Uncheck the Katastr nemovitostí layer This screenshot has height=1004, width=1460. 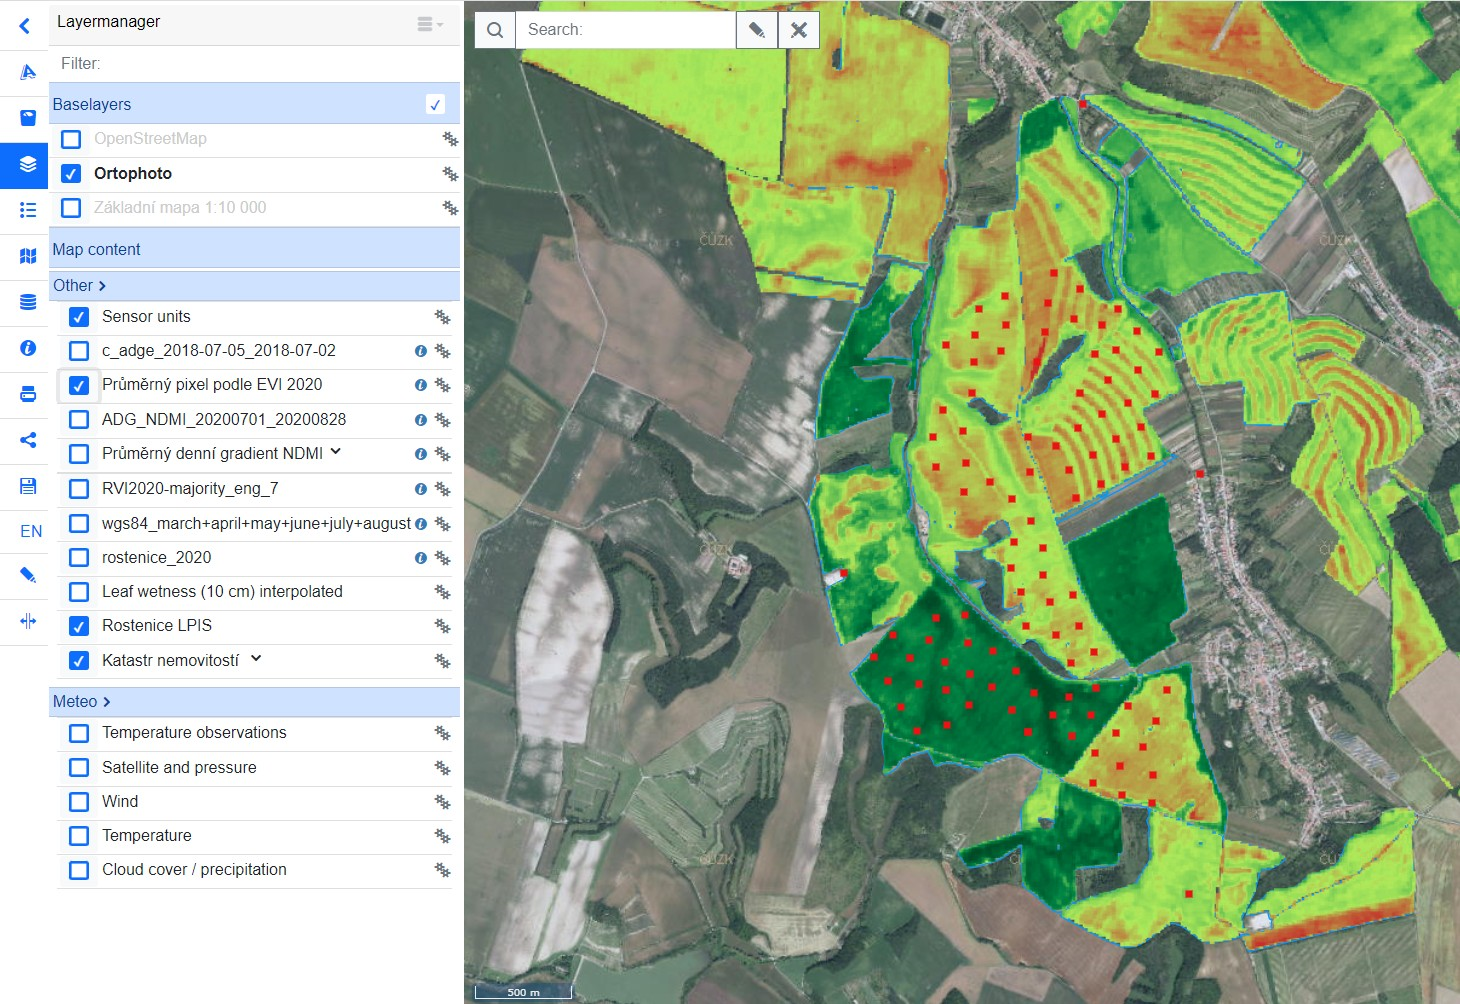[79, 661]
